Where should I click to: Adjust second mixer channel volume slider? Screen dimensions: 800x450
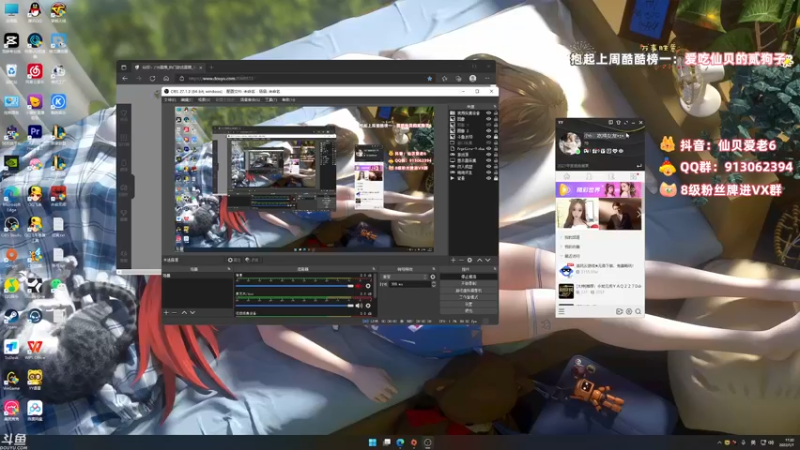coord(294,306)
